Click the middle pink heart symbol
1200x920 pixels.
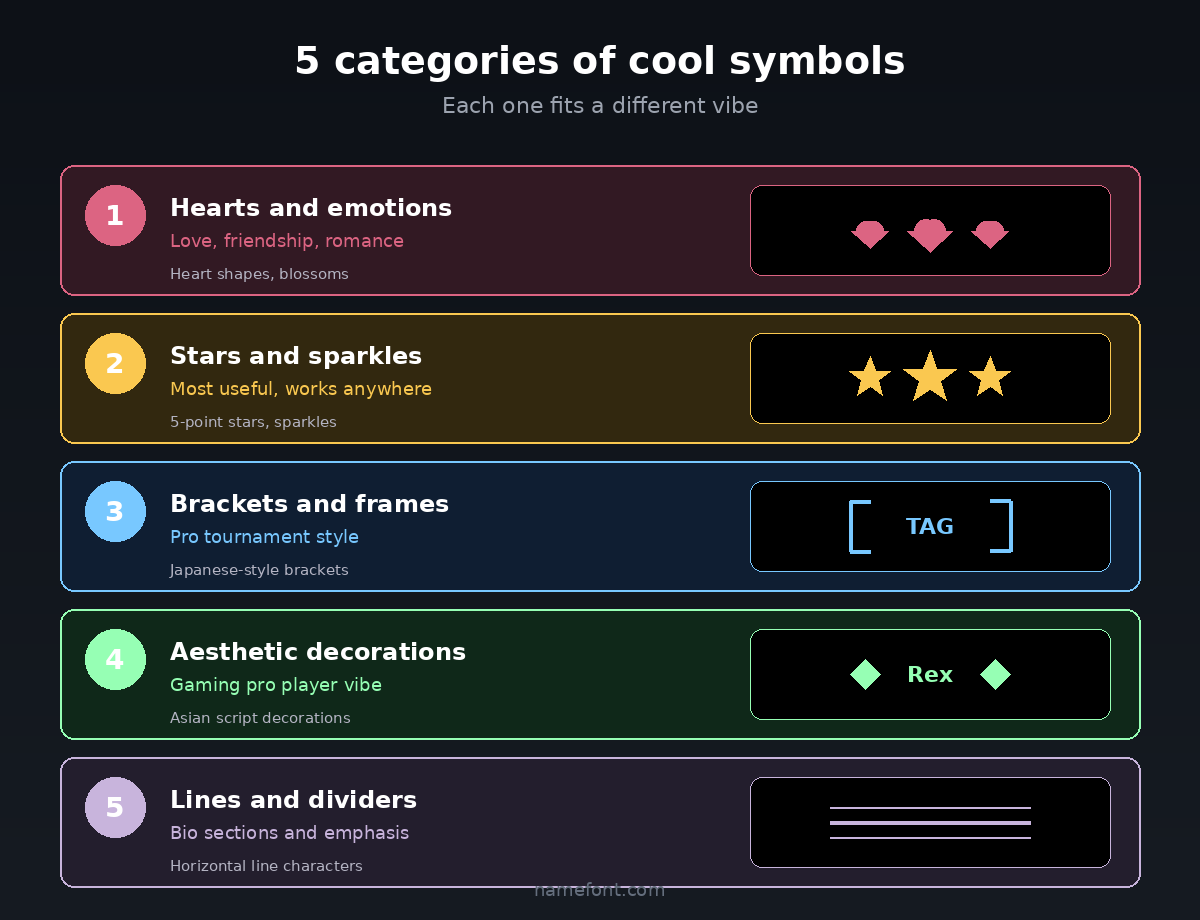pyautogui.click(x=930, y=234)
